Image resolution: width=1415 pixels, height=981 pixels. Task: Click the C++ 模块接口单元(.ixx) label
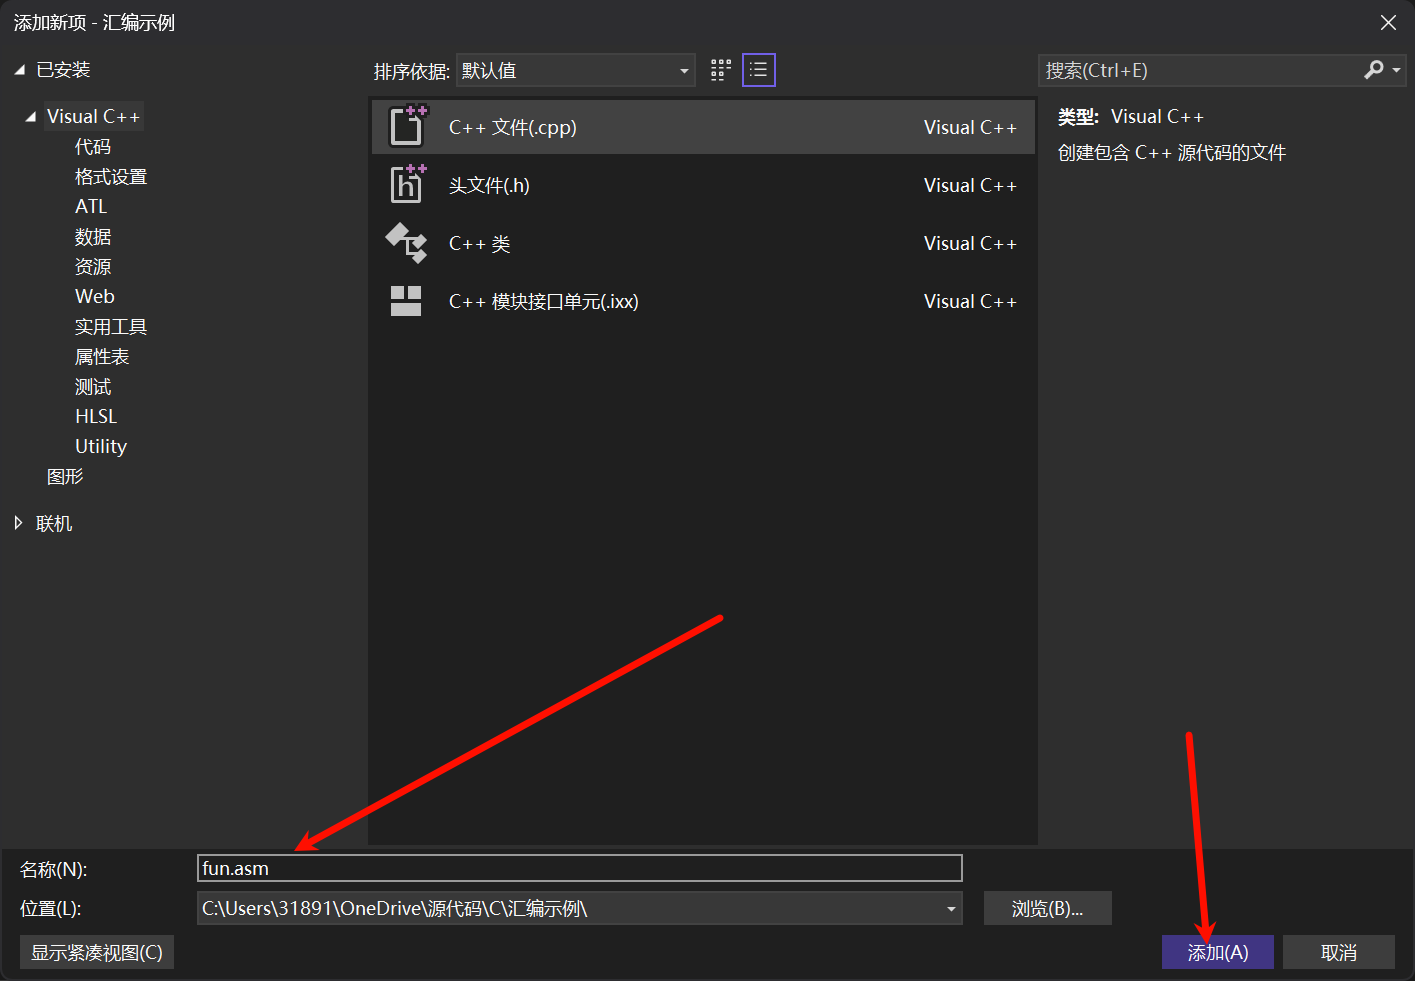543,302
